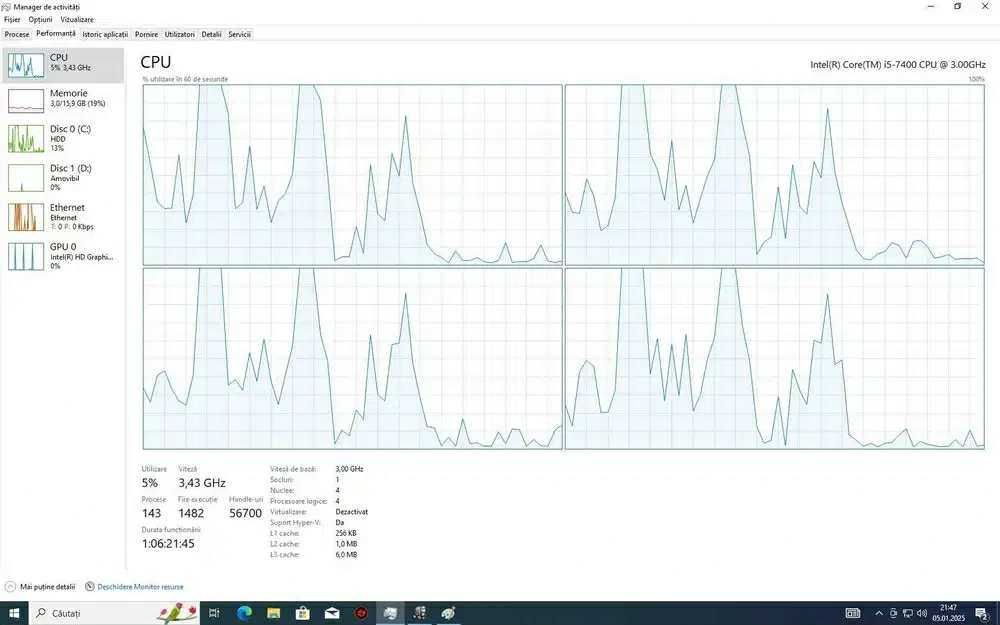Open the Fișier menu
The image size is (1000, 625).
(12, 20)
